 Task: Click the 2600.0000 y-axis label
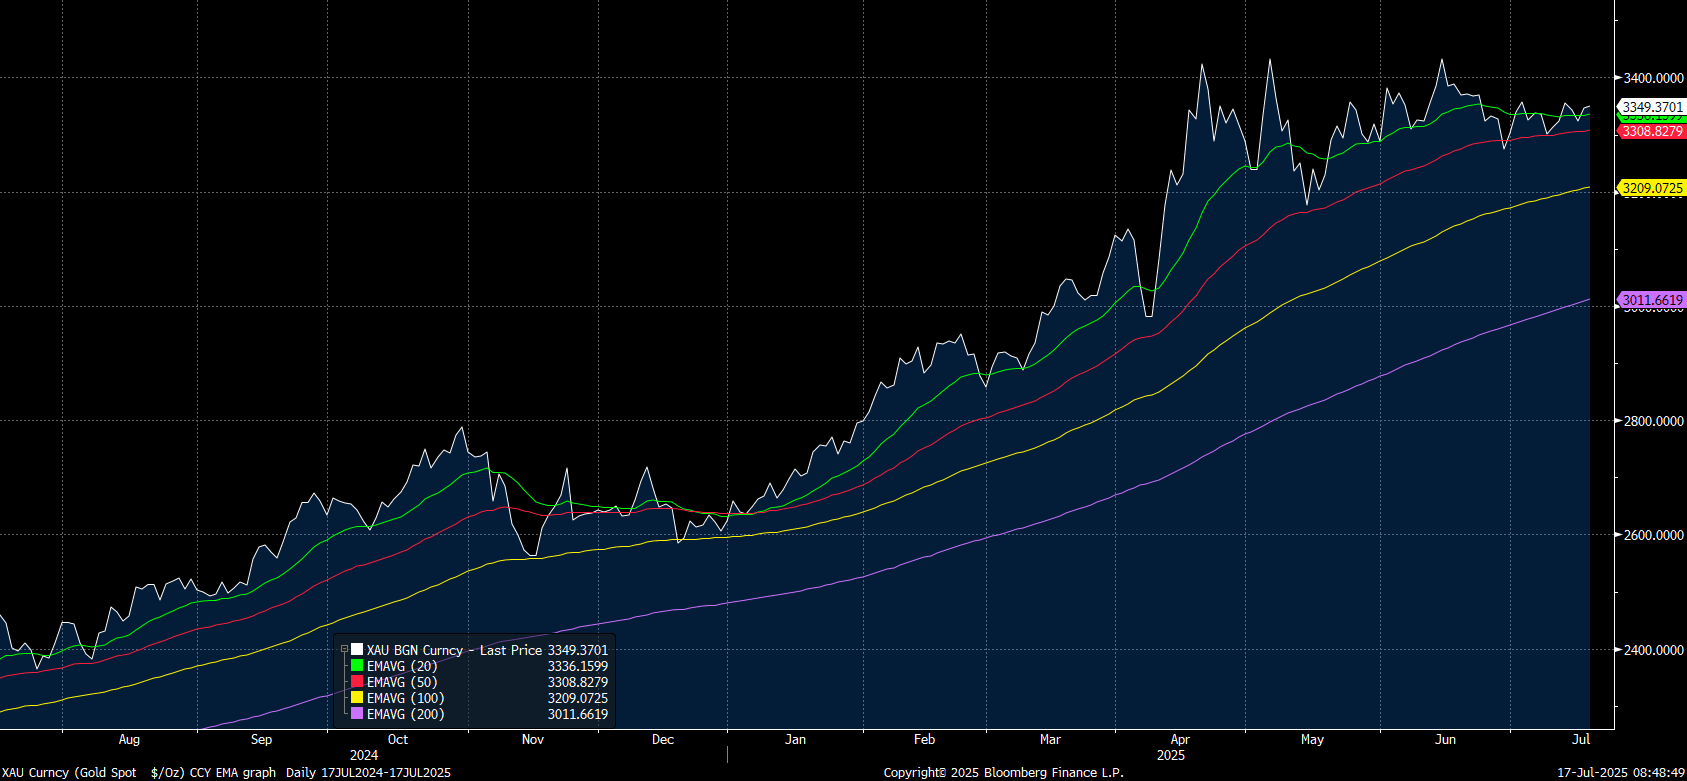[x=1652, y=535]
